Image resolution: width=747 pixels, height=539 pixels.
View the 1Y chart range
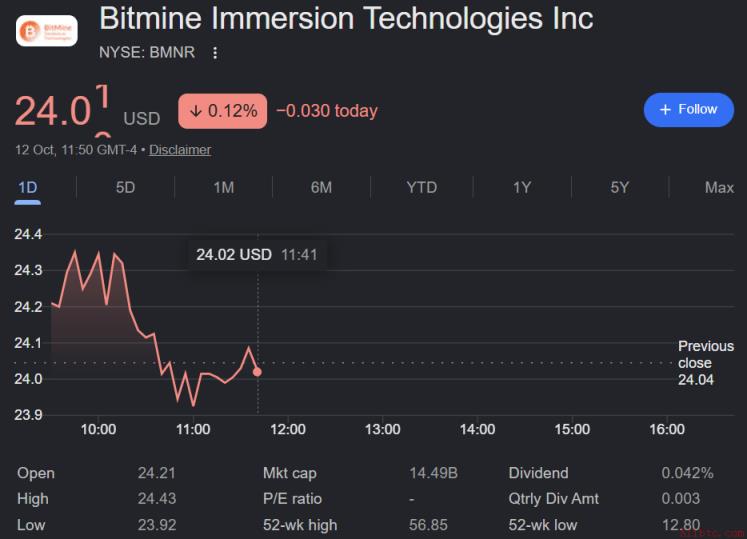(x=522, y=188)
